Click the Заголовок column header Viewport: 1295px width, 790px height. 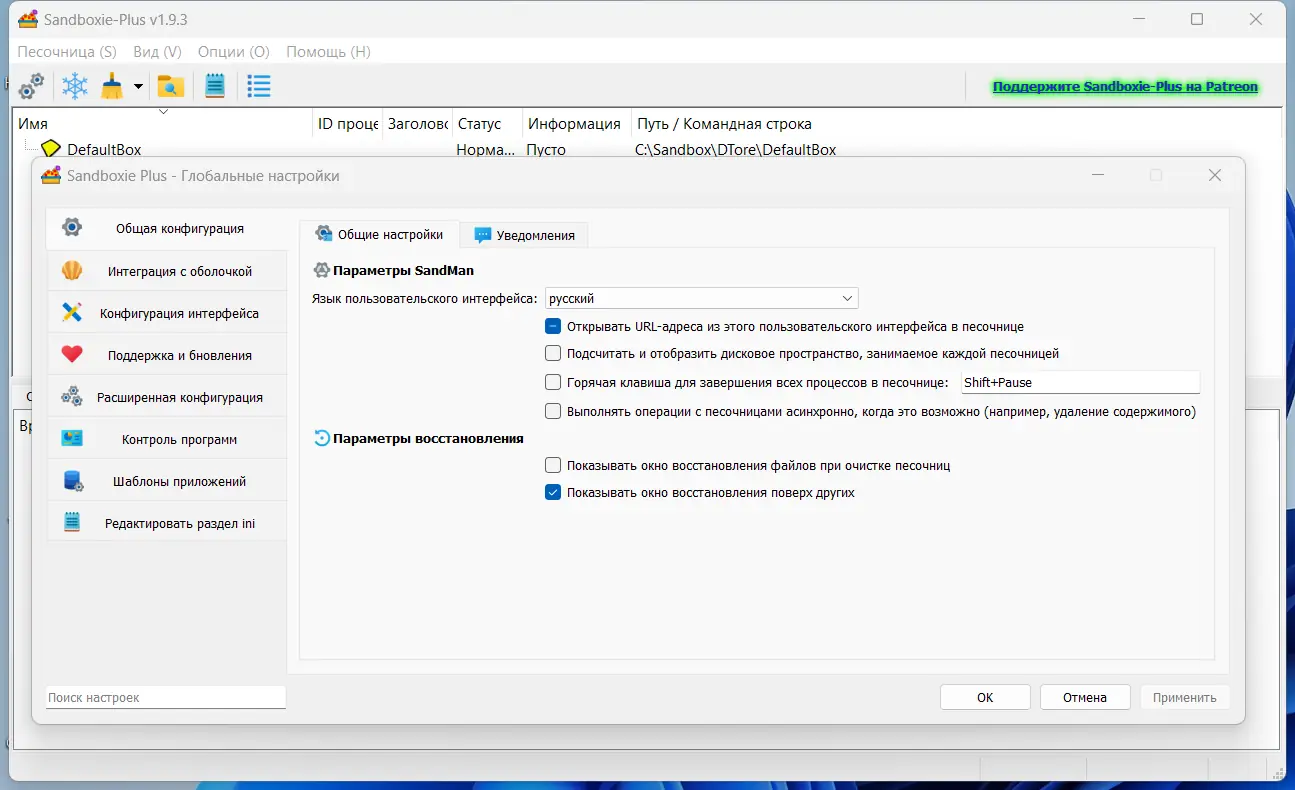tap(418, 124)
